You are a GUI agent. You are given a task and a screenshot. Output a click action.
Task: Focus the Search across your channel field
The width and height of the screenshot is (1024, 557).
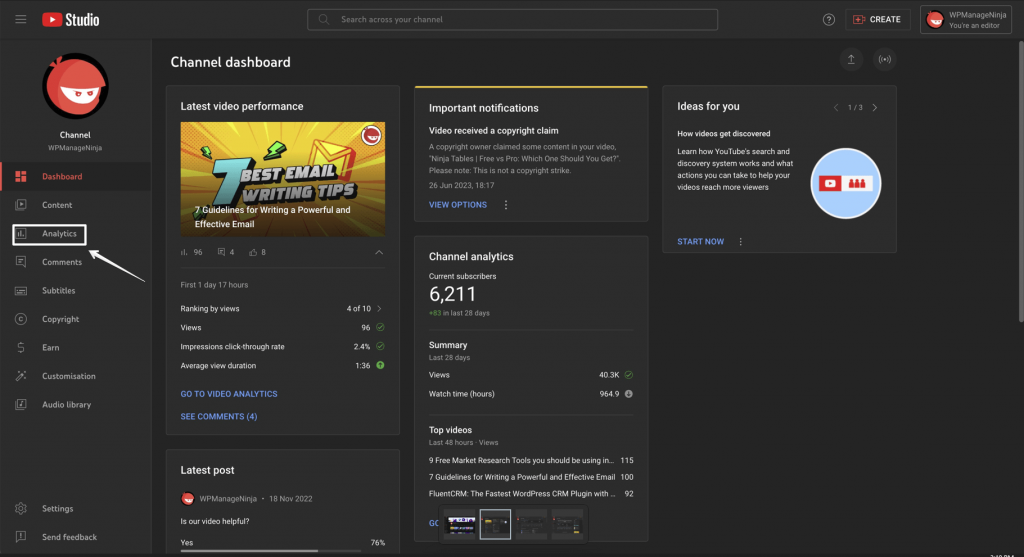point(513,20)
